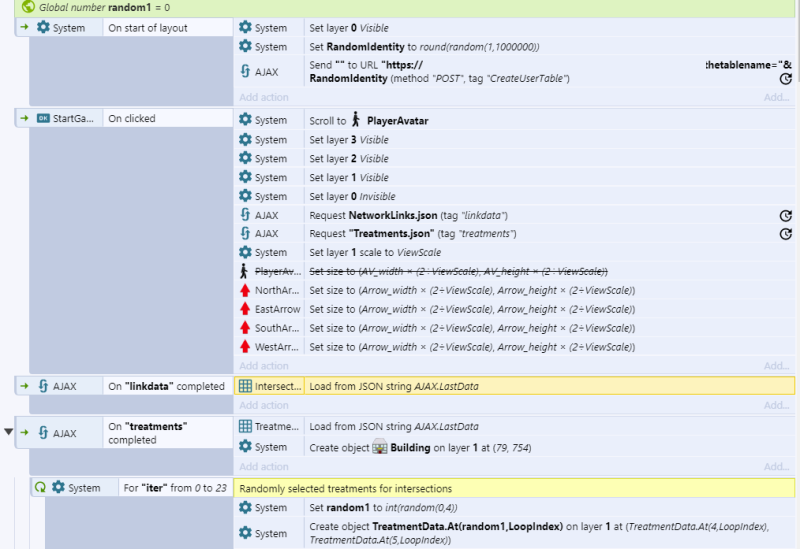Click 'Add action' under On linkdata completed event
Screen dimensions: 800x549
[264, 405]
